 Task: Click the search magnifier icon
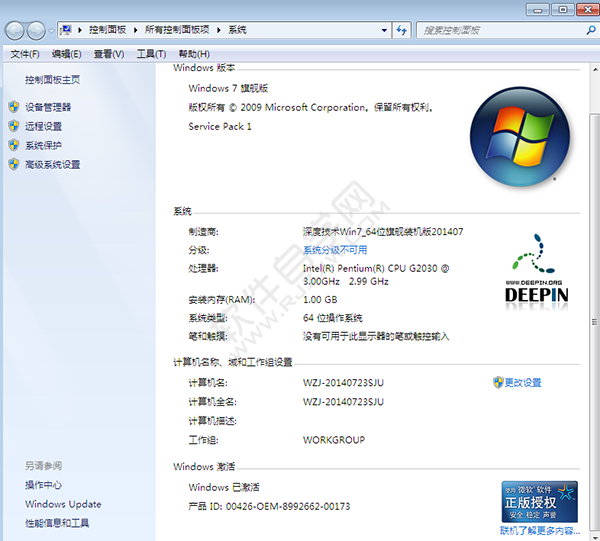(x=591, y=30)
